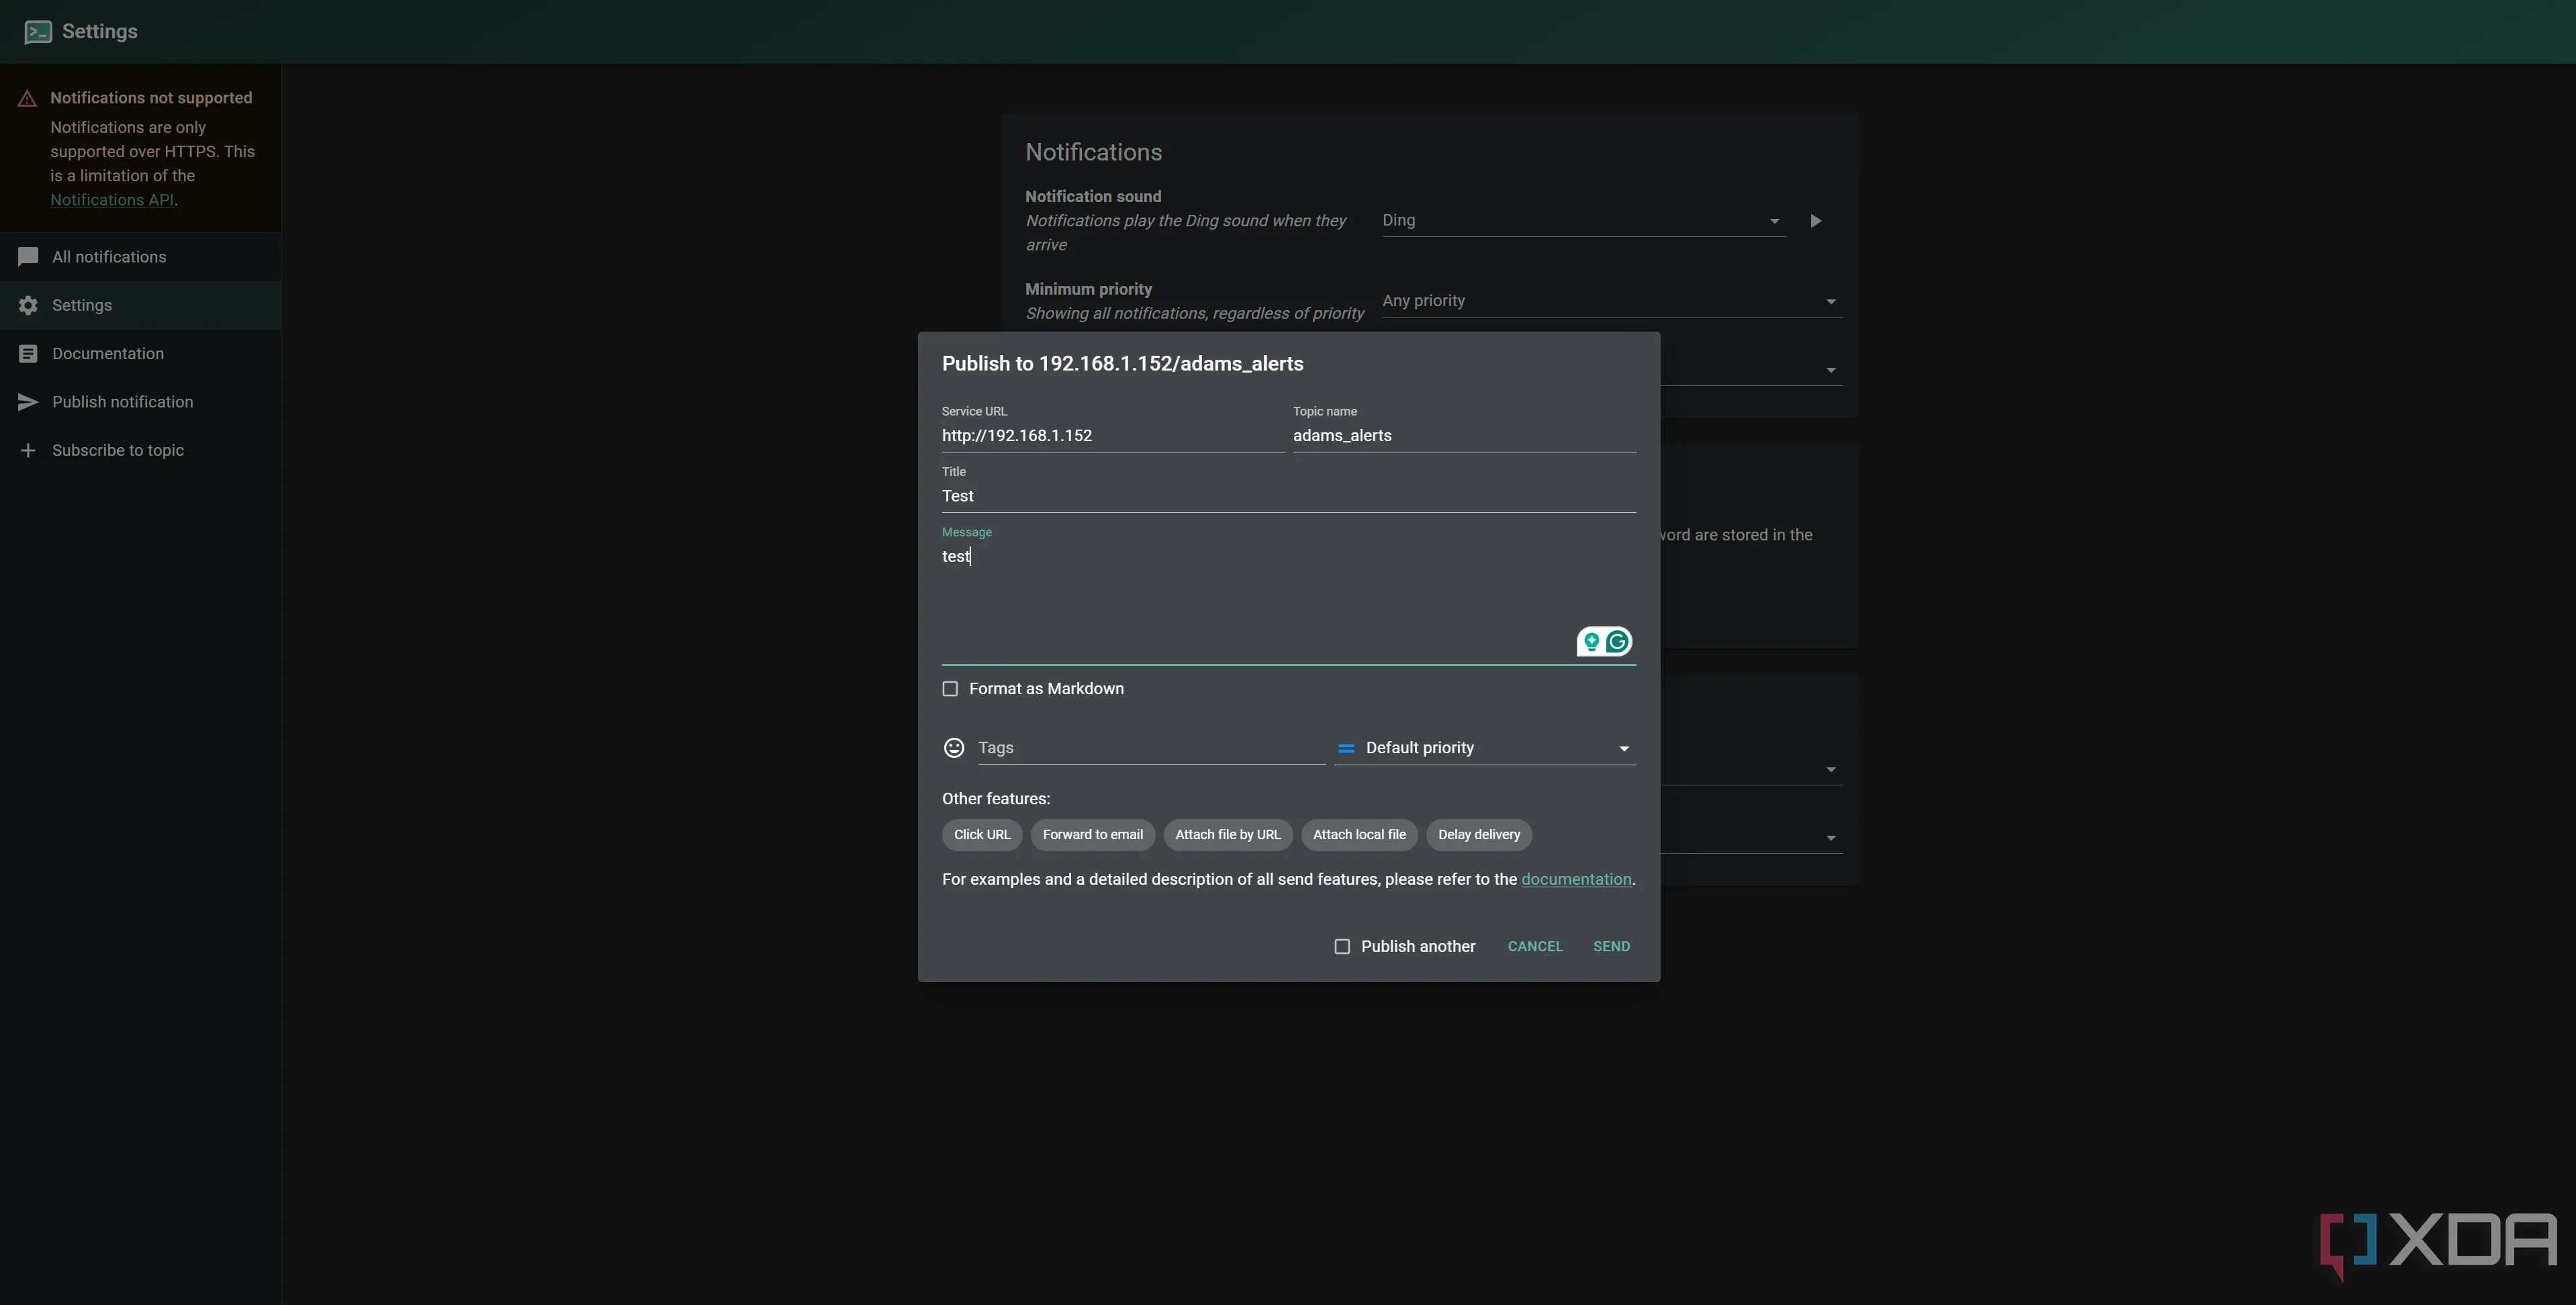The width and height of the screenshot is (2576, 1305).
Task: Click the warning triangle icon
Action: click(x=27, y=99)
